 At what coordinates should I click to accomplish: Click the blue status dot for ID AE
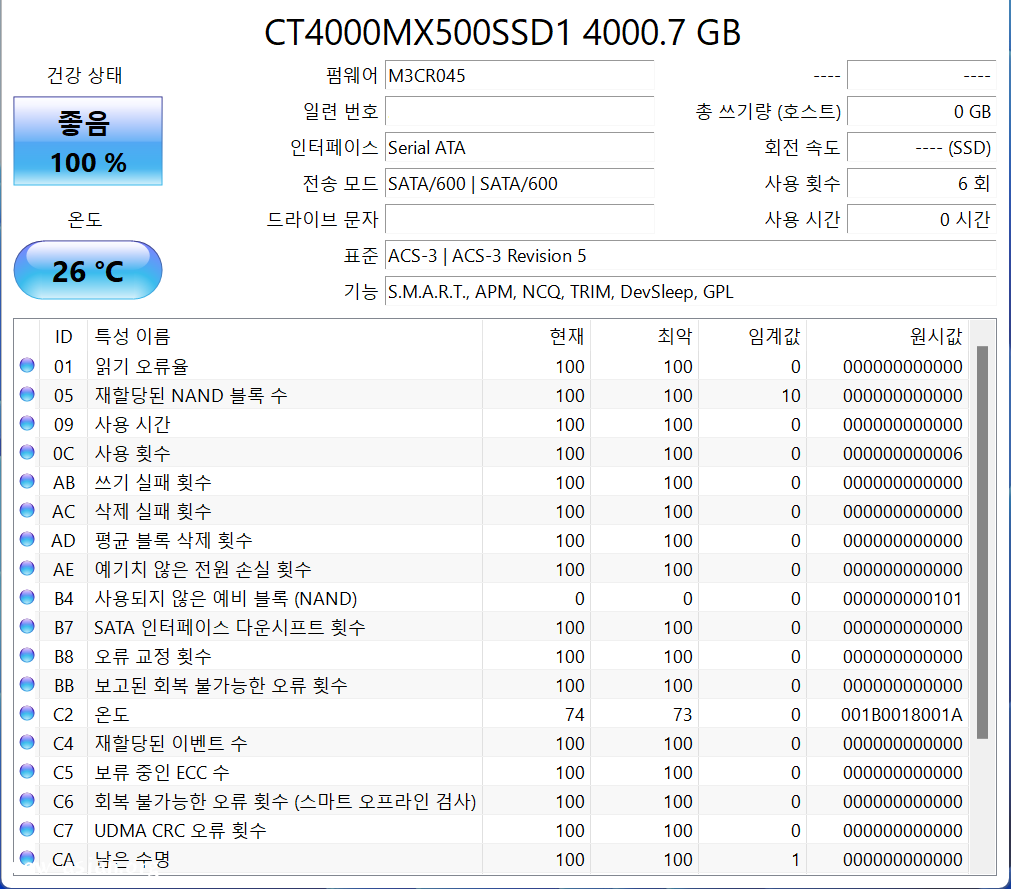click(27, 568)
